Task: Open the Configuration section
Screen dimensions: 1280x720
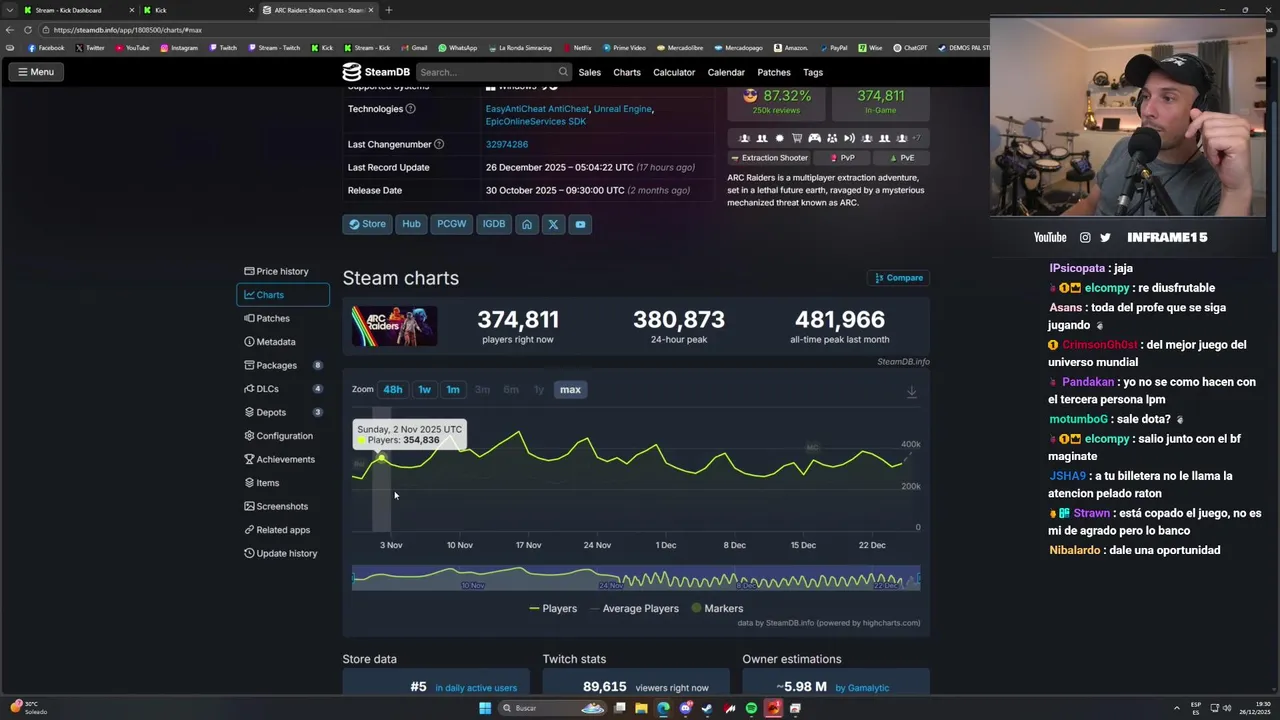Action: [283, 436]
